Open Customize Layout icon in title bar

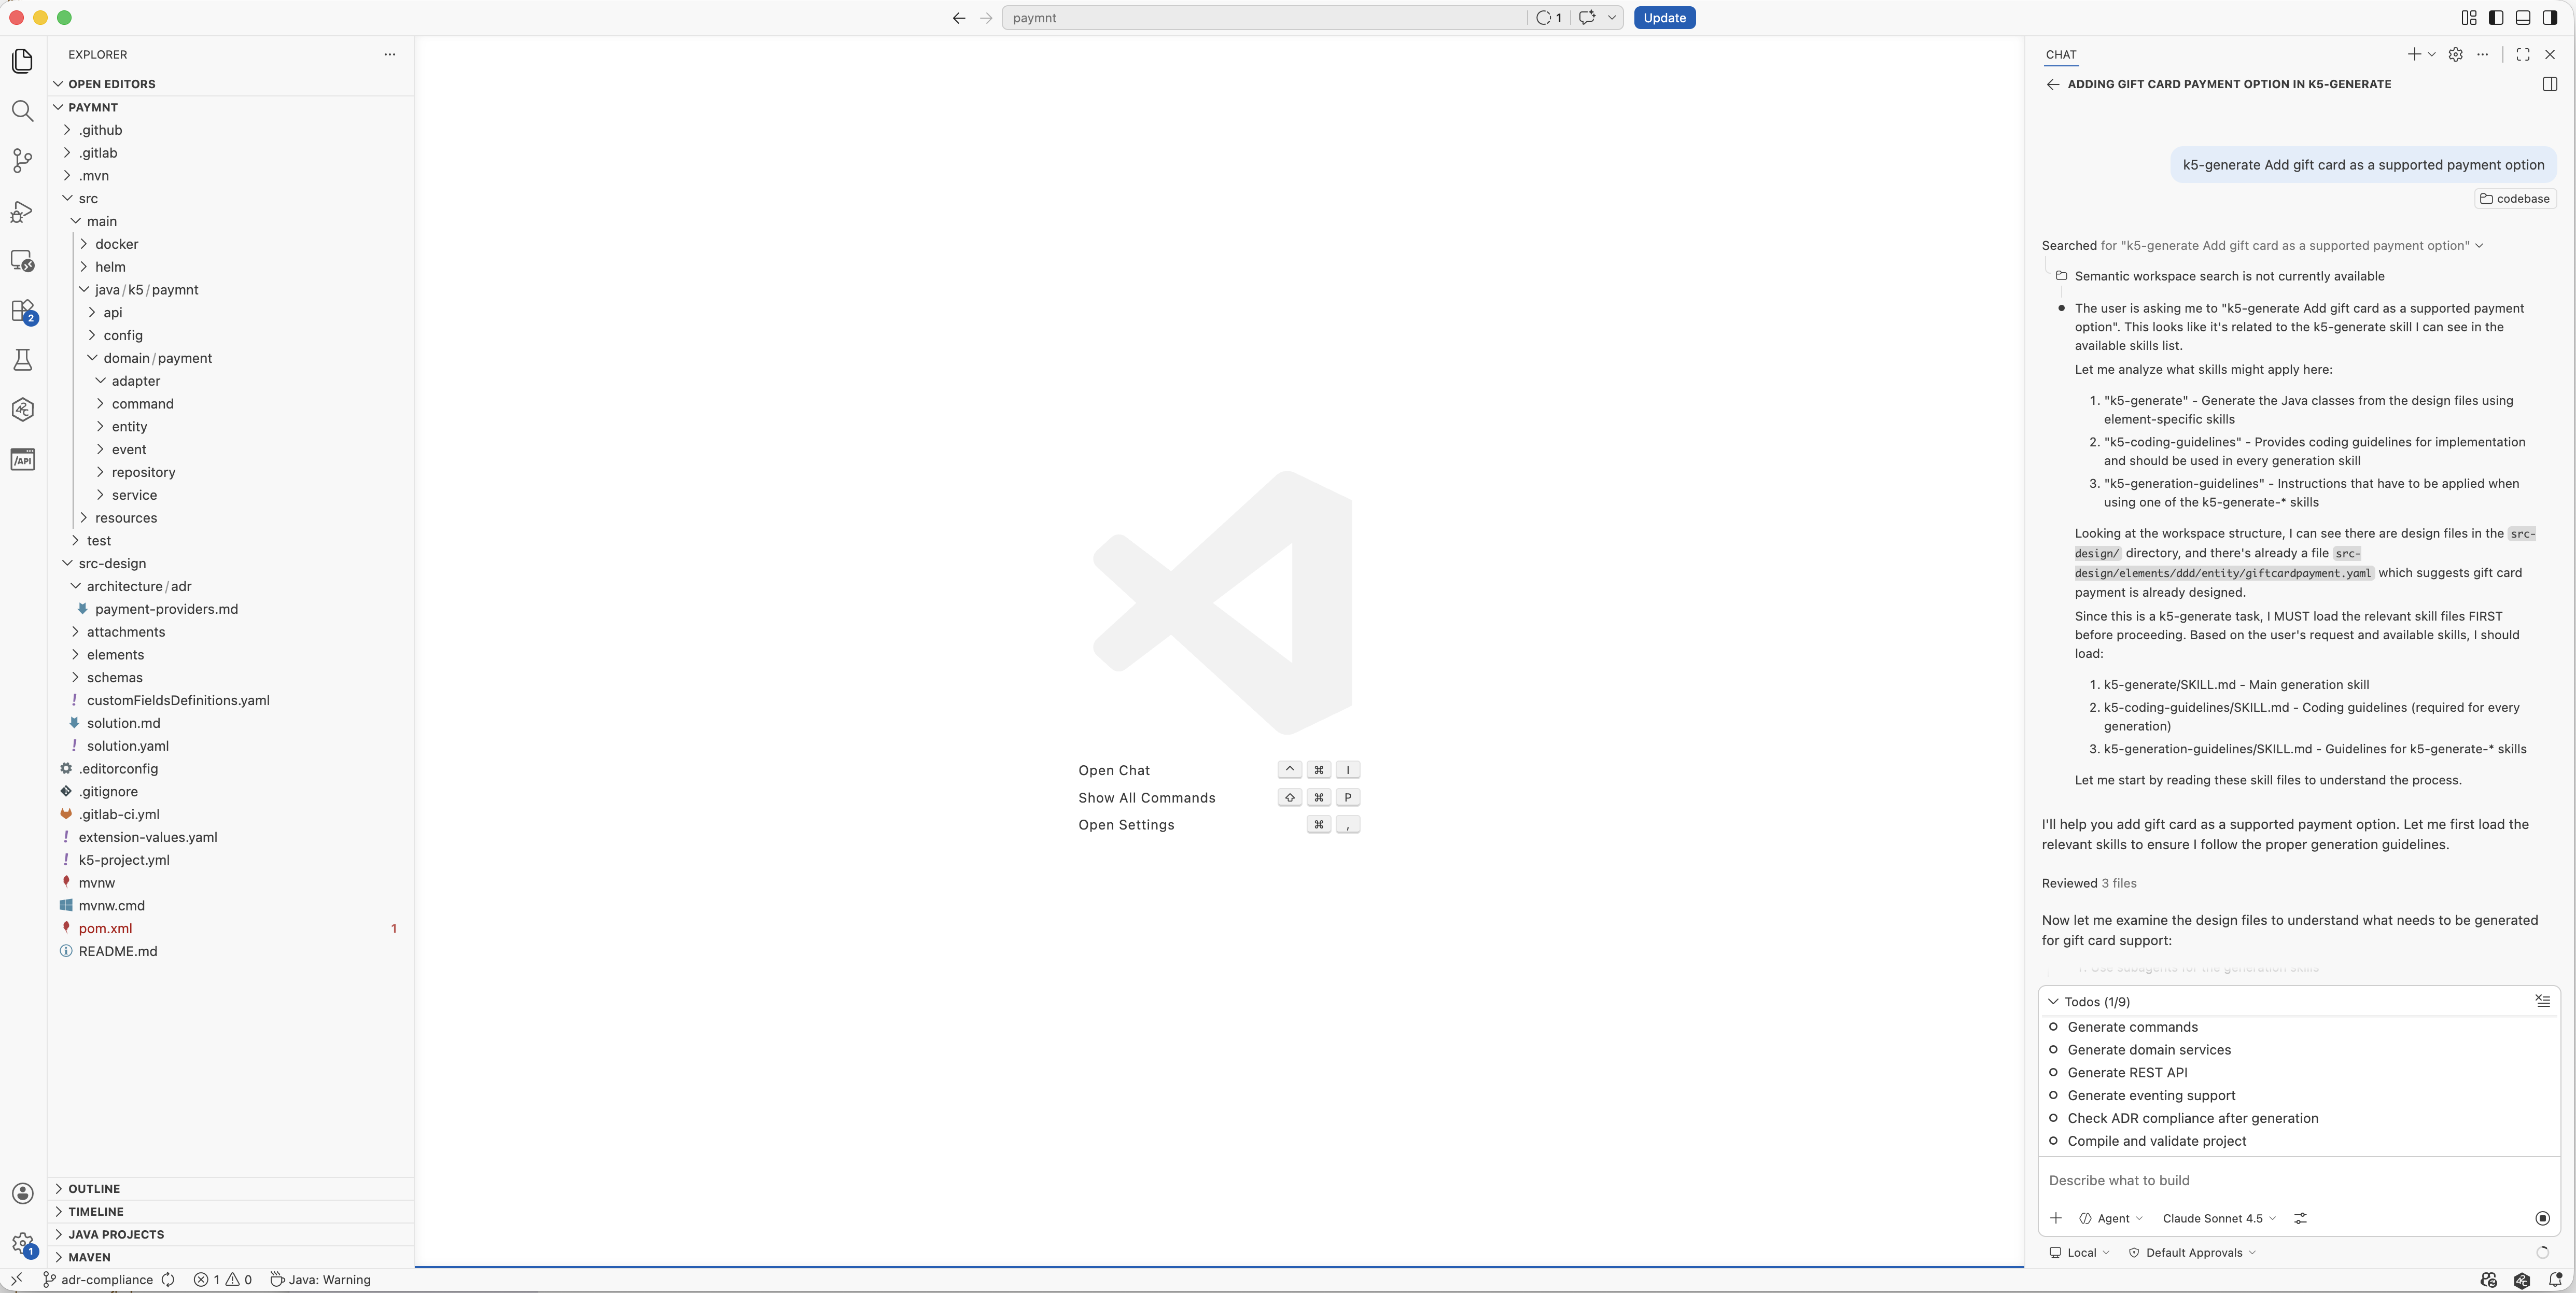(x=2469, y=18)
